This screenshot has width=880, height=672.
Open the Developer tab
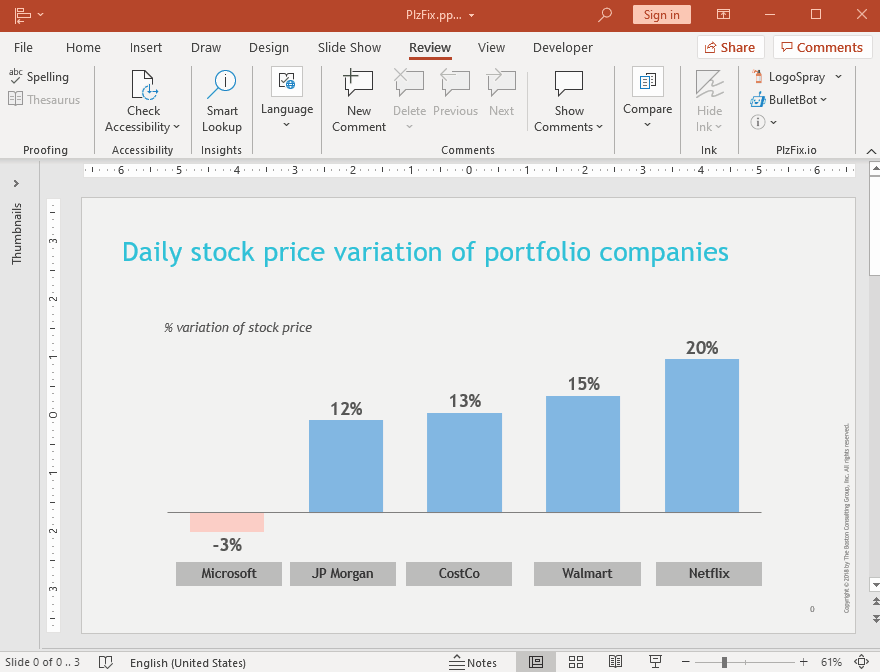[562, 47]
